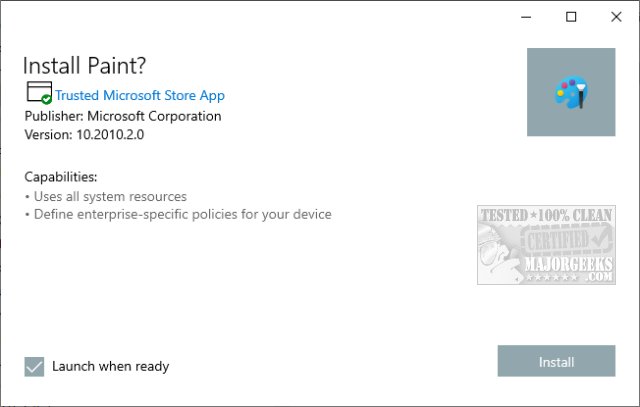Image resolution: width=640 pixels, height=407 pixels.
Task: Maximize the installer window
Action: 571,17
